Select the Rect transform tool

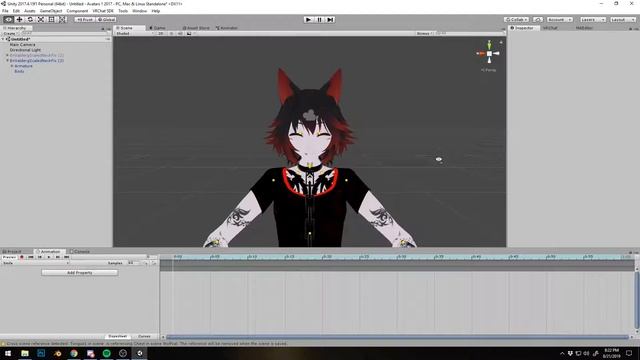point(51,19)
